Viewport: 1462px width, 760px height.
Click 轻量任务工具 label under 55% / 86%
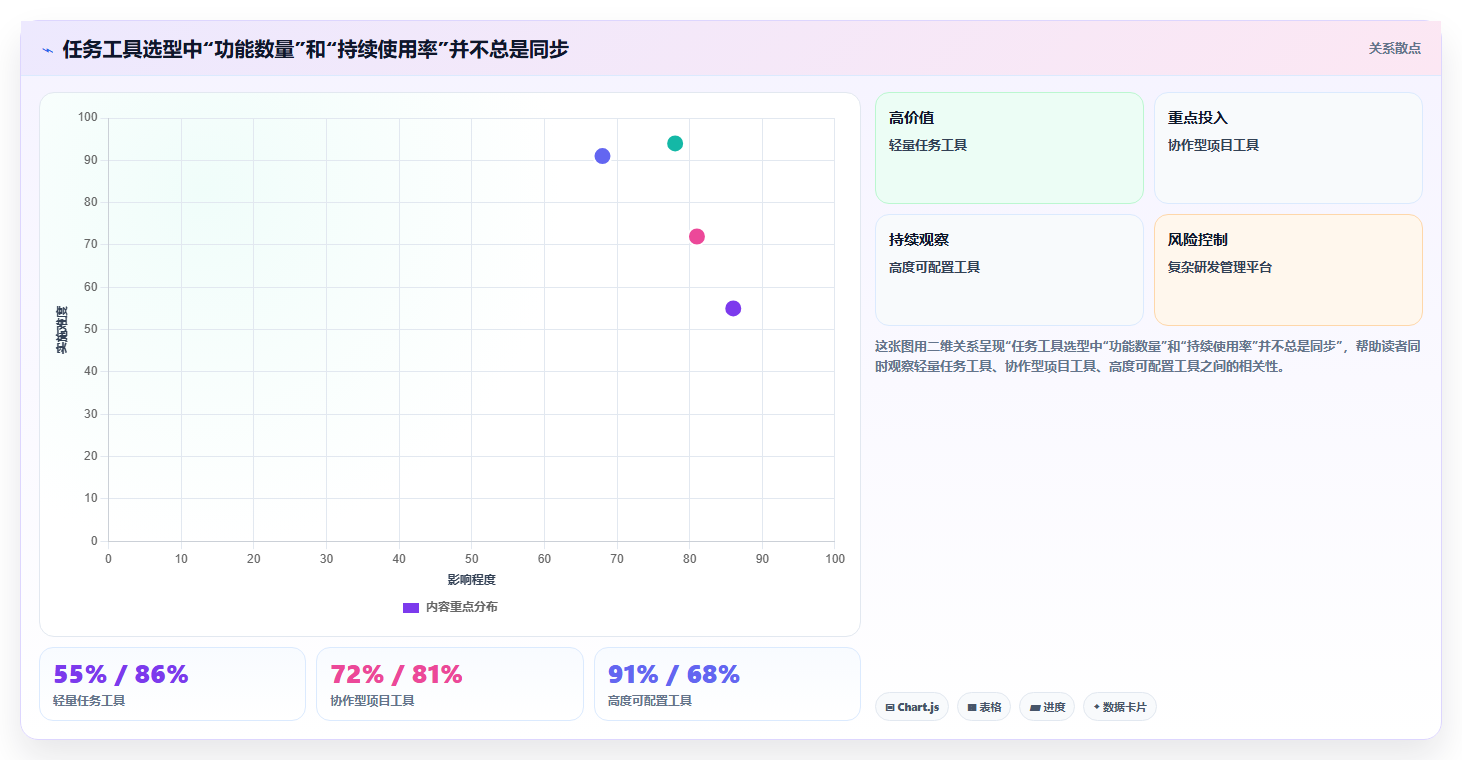tap(89, 701)
